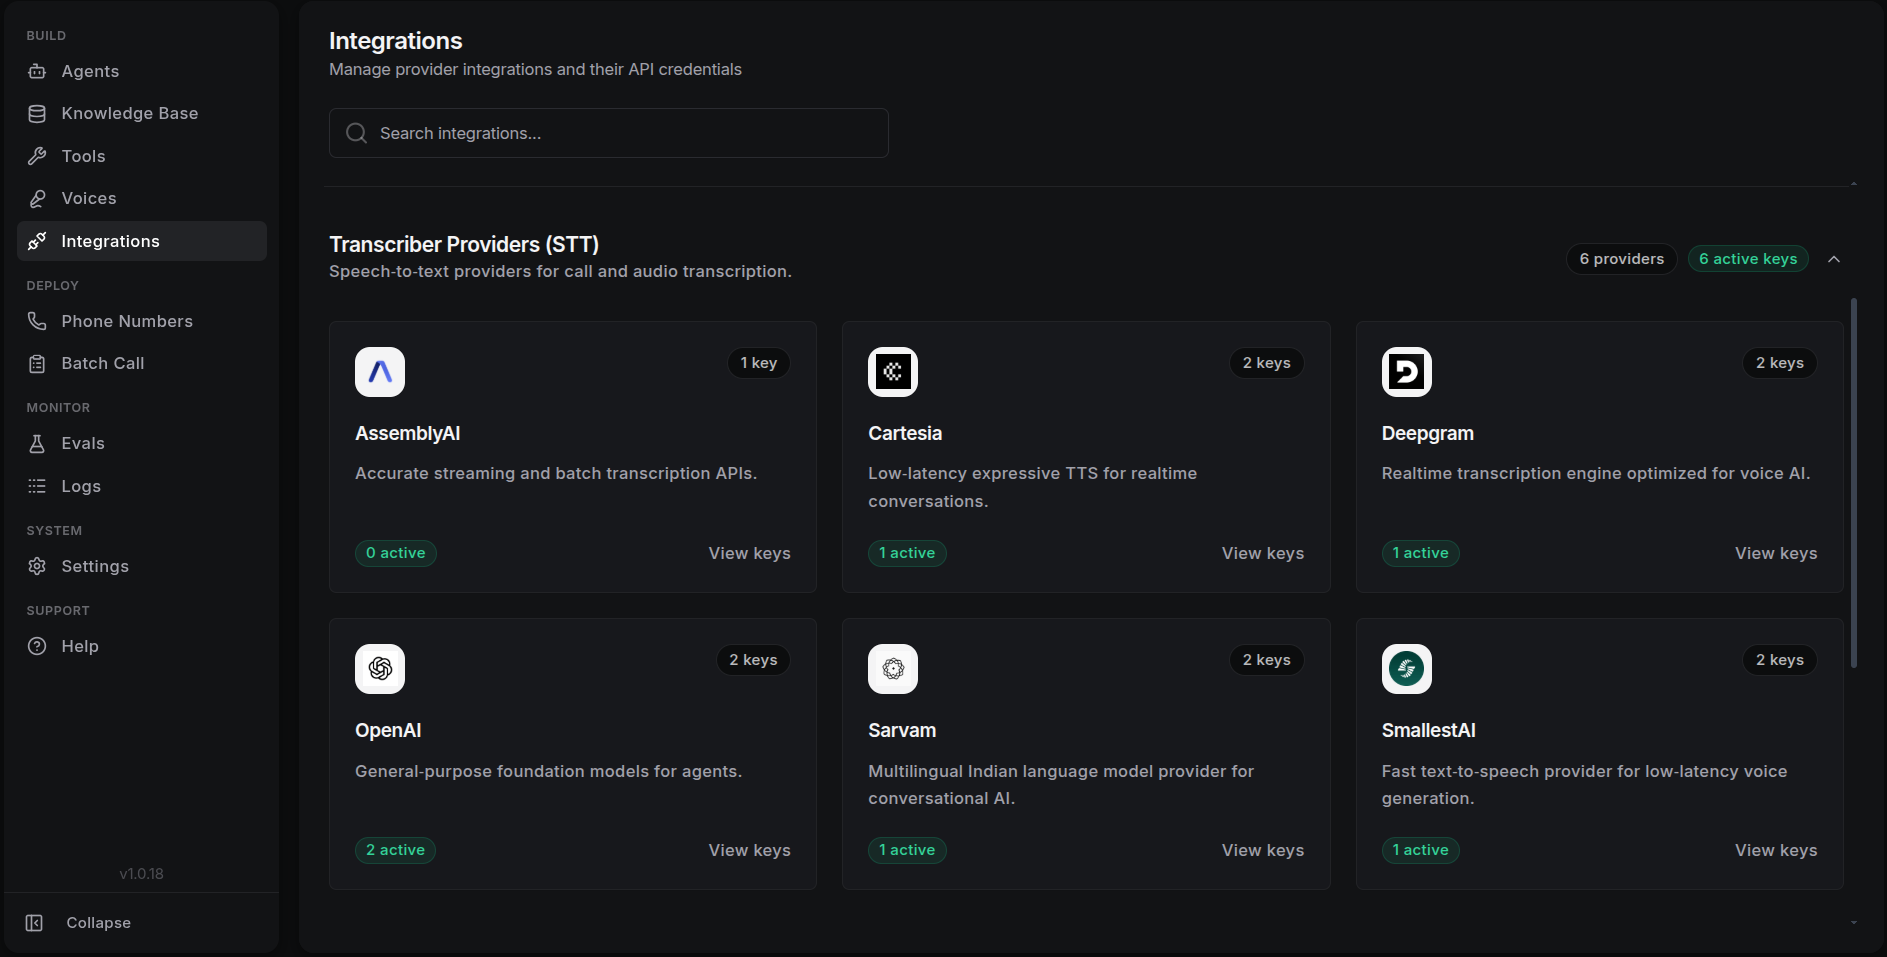This screenshot has height=957, width=1887.
Task: Click the Batch Call clipboard icon
Action: point(37,363)
